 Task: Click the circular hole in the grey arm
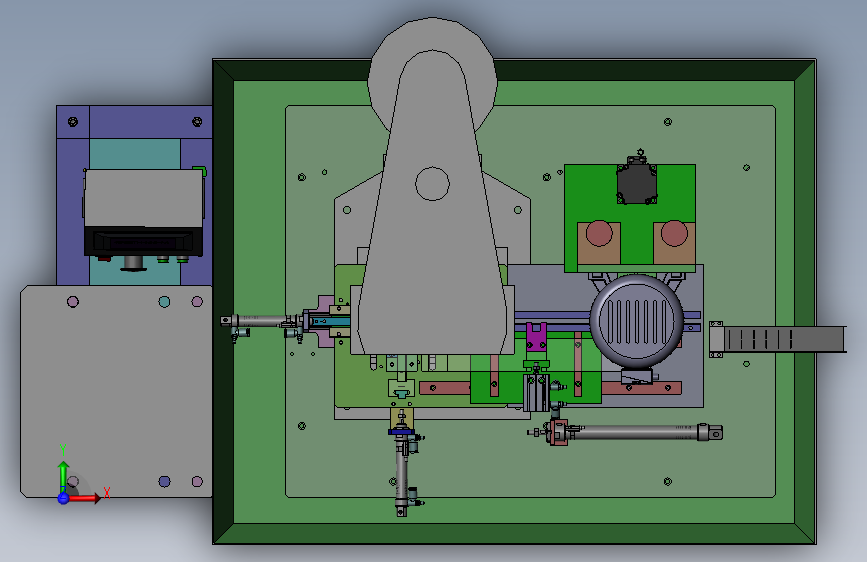point(432,184)
